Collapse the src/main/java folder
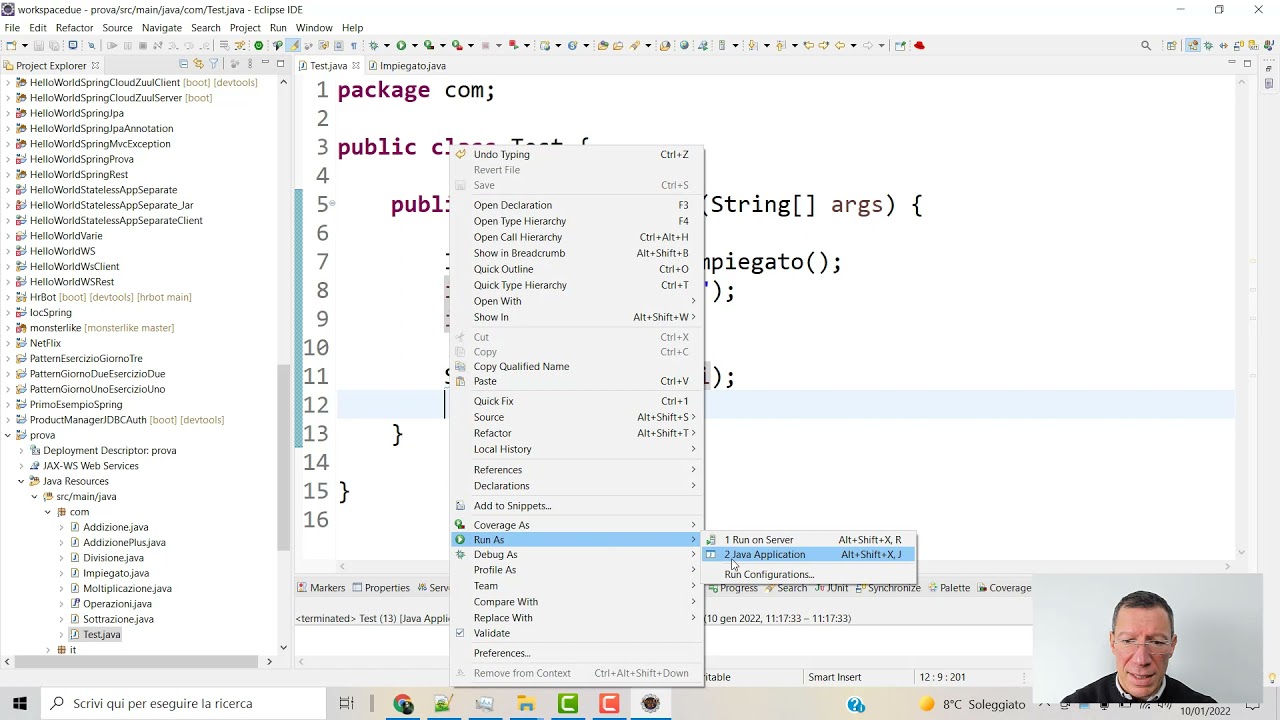 (34, 496)
